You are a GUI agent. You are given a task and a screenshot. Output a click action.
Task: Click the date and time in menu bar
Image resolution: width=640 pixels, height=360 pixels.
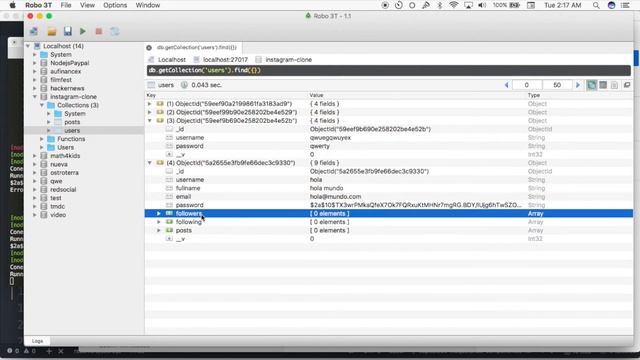[x=562, y=5]
